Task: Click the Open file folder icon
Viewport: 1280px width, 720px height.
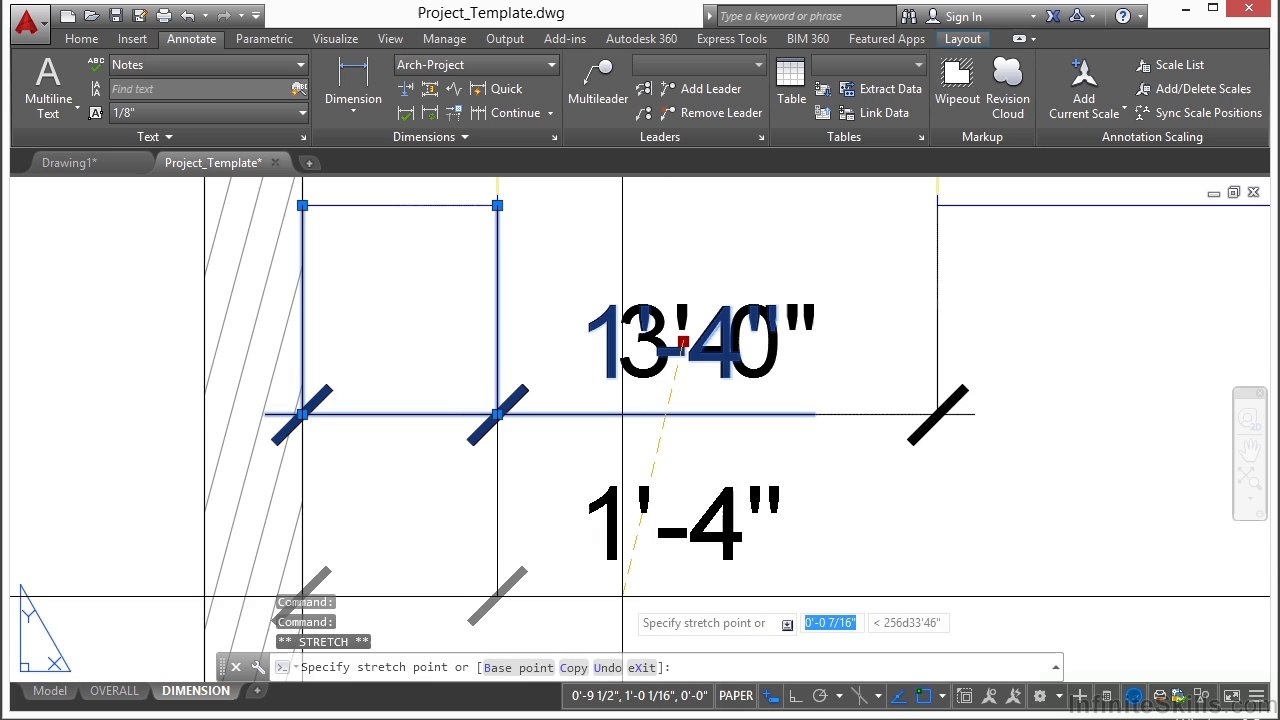Action: 92,16
